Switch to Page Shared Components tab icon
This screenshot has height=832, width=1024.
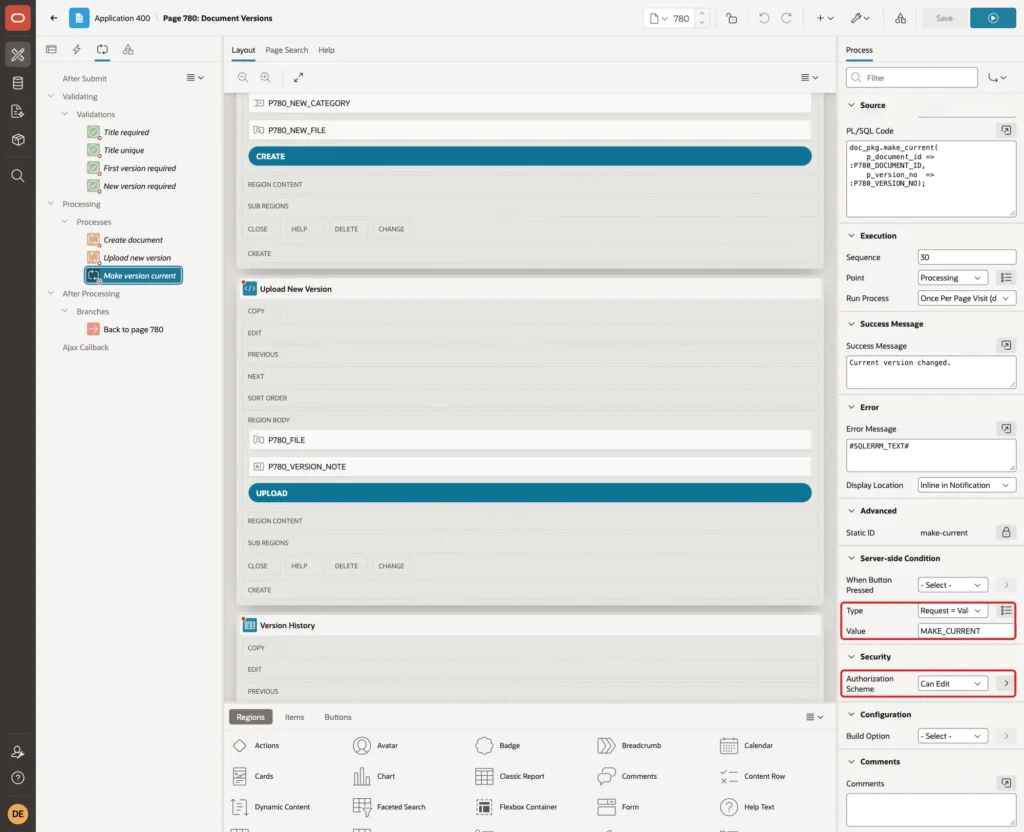tap(128, 50)
